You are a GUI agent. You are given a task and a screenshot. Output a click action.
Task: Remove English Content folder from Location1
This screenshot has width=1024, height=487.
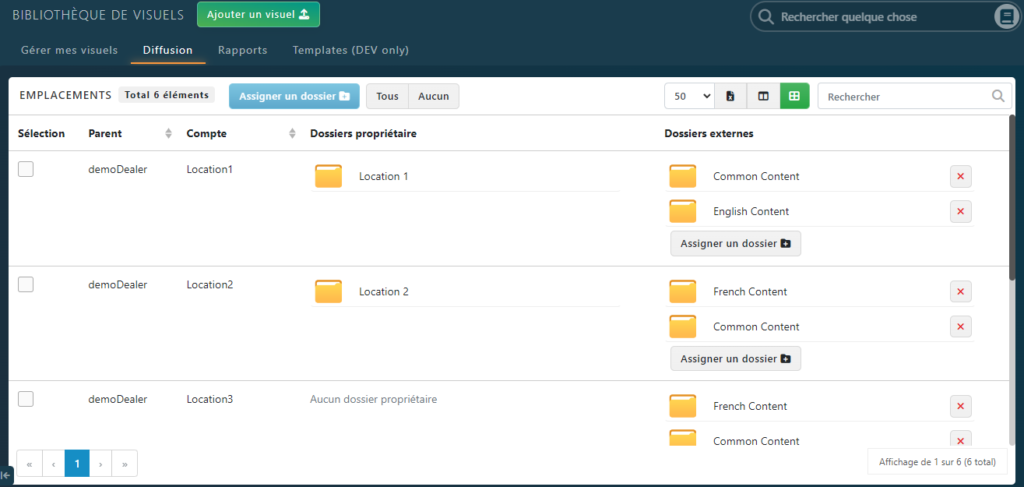tap(960, 212)
